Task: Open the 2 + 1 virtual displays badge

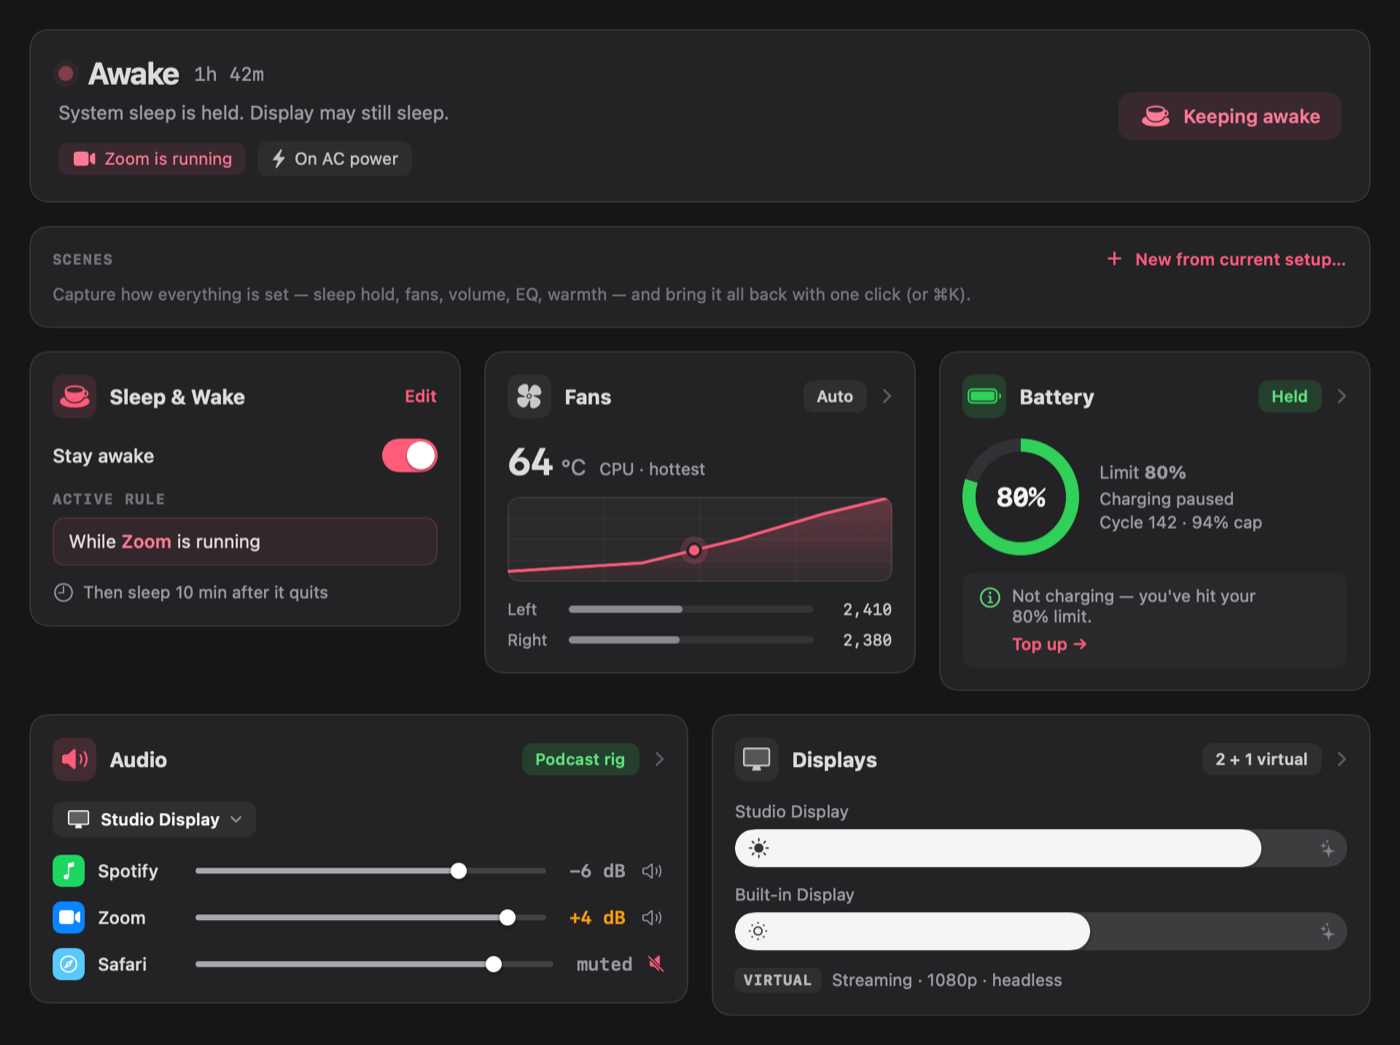Action: point(1261,759)
